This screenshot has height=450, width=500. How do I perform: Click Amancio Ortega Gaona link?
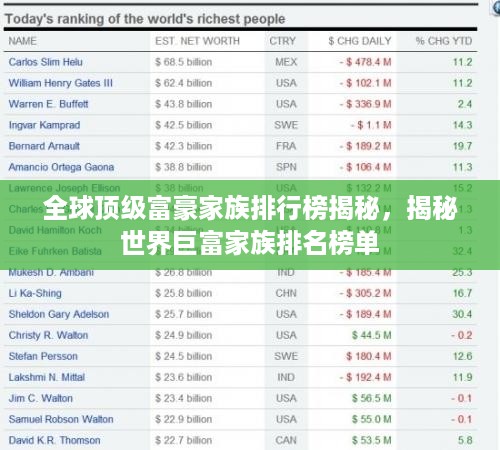click(x=61, y=167)
